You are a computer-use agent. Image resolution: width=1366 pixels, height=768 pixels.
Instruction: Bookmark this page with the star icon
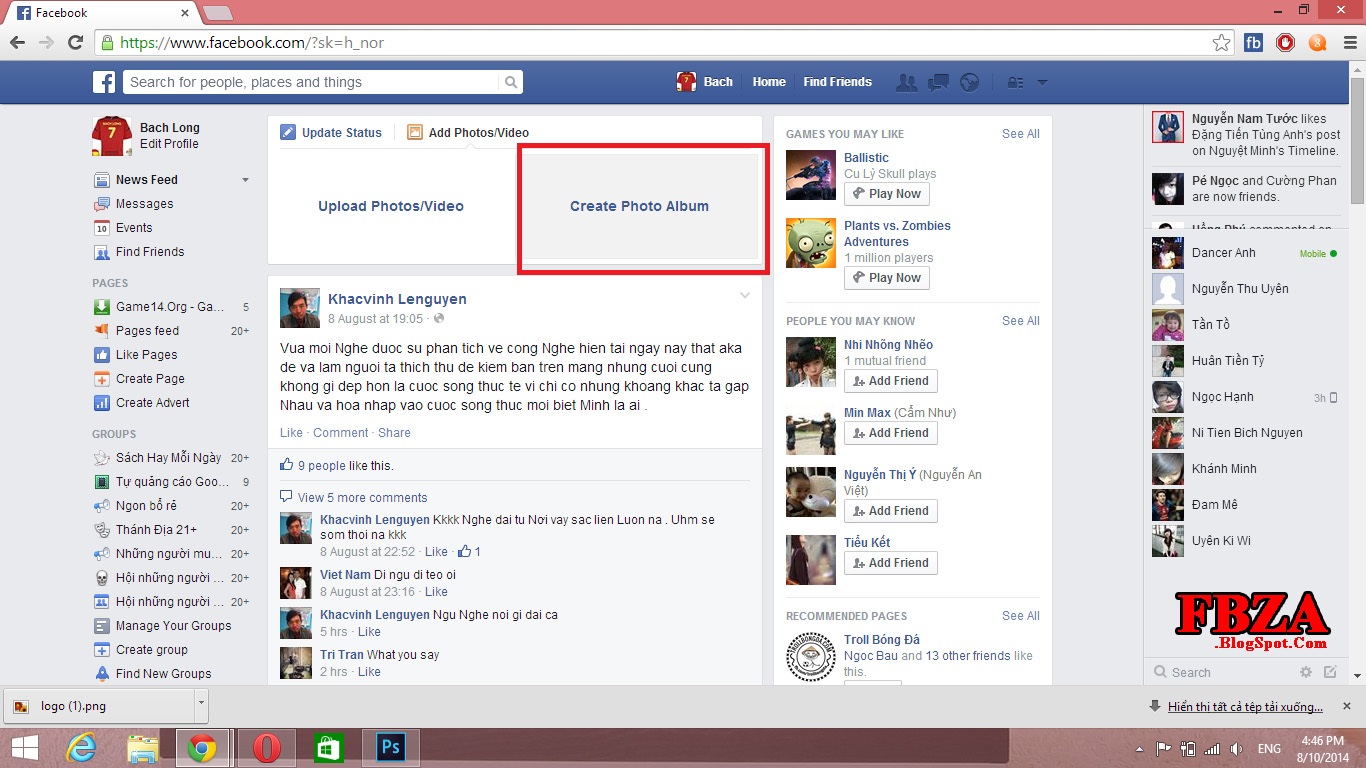(1221, 43)
